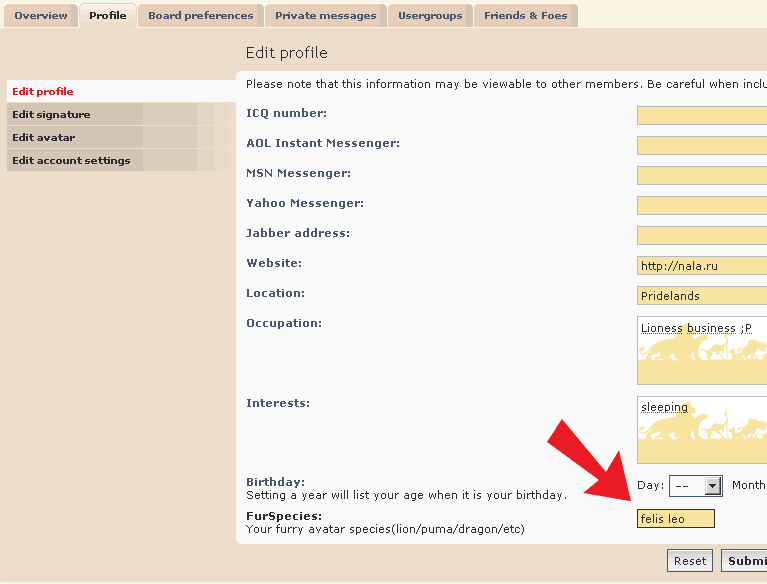767x584 pixels.
Task: Click the FurSpecies field with felis leo
Action: click(x=676, y=519)
